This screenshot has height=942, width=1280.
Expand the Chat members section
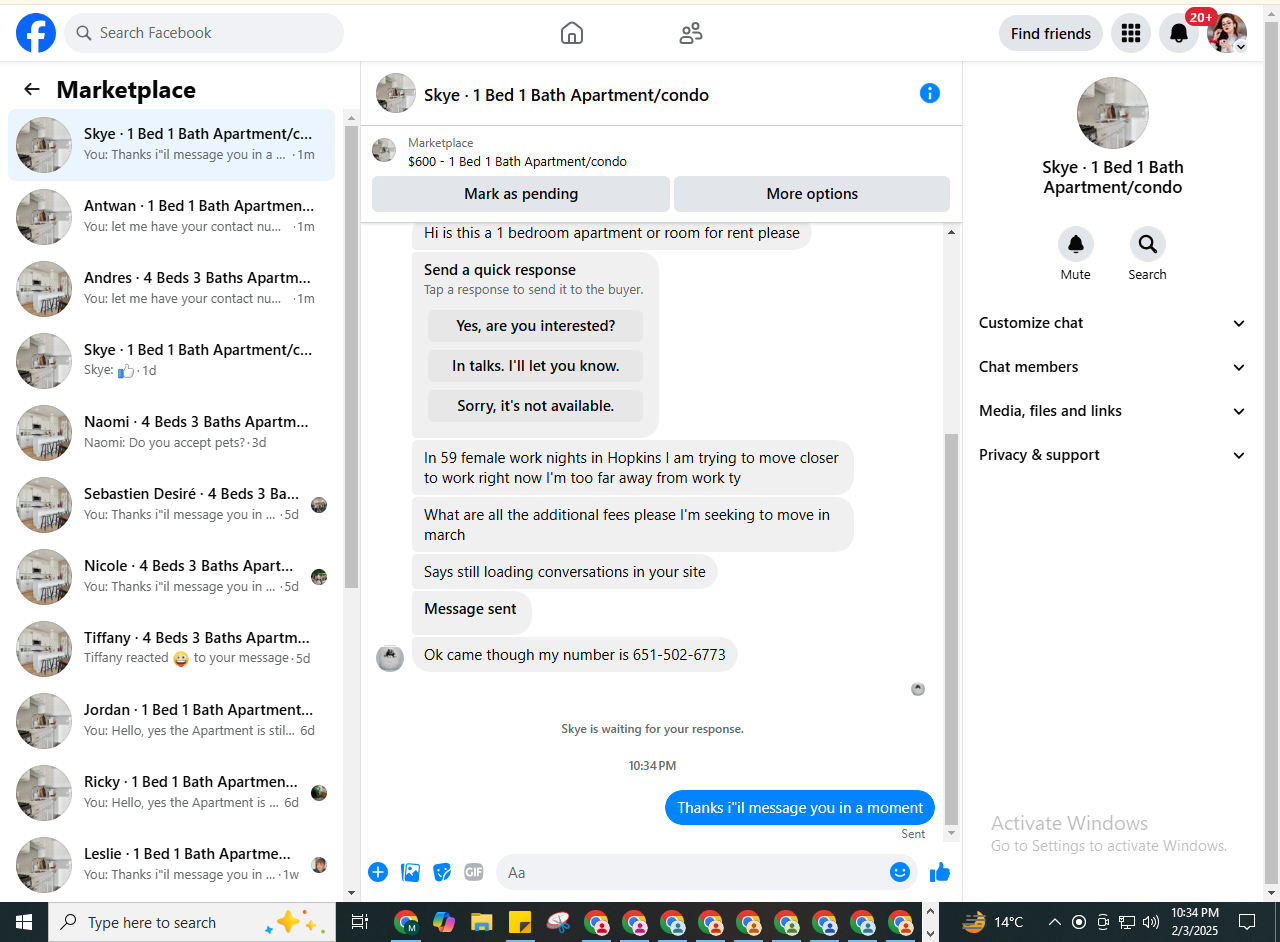coord(1113,367)
